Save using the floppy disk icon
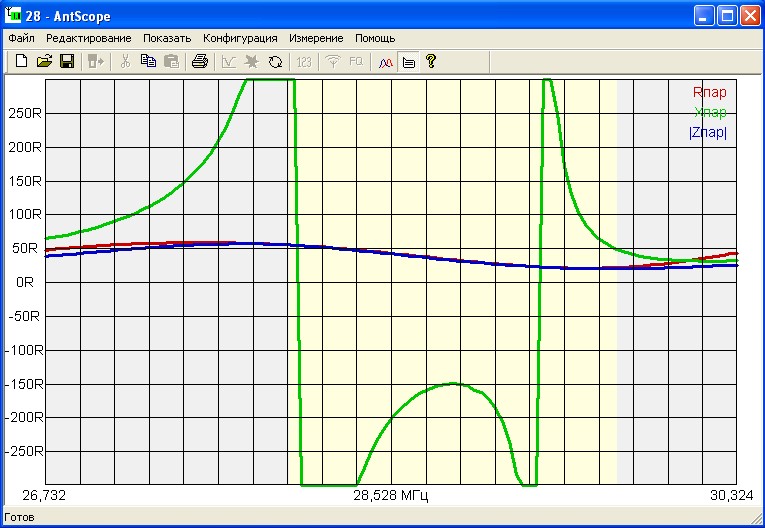The width and height of the screenshot is (765, 528). coord(67,62)
